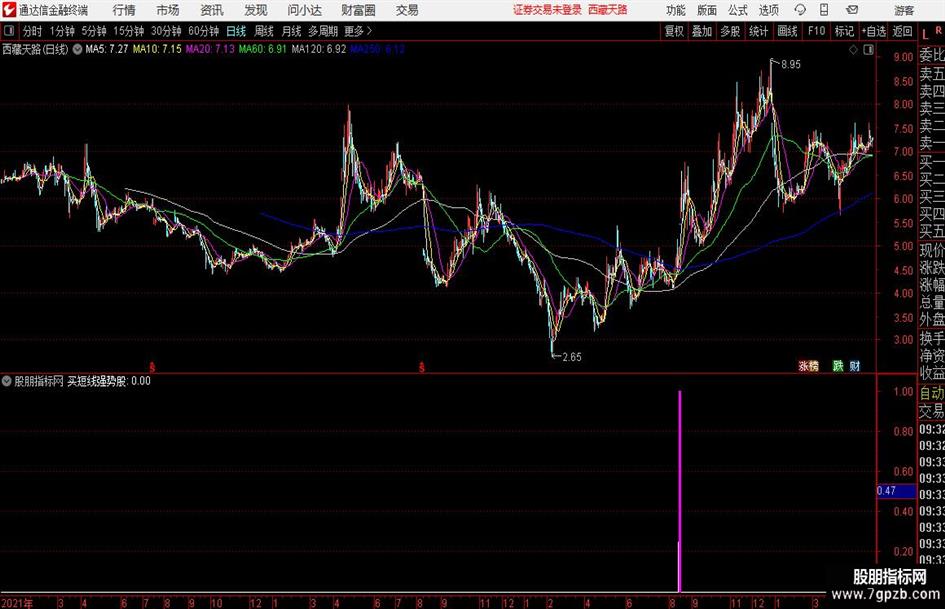
Task: Open the 版面 menu
Action: coord(706,10)
